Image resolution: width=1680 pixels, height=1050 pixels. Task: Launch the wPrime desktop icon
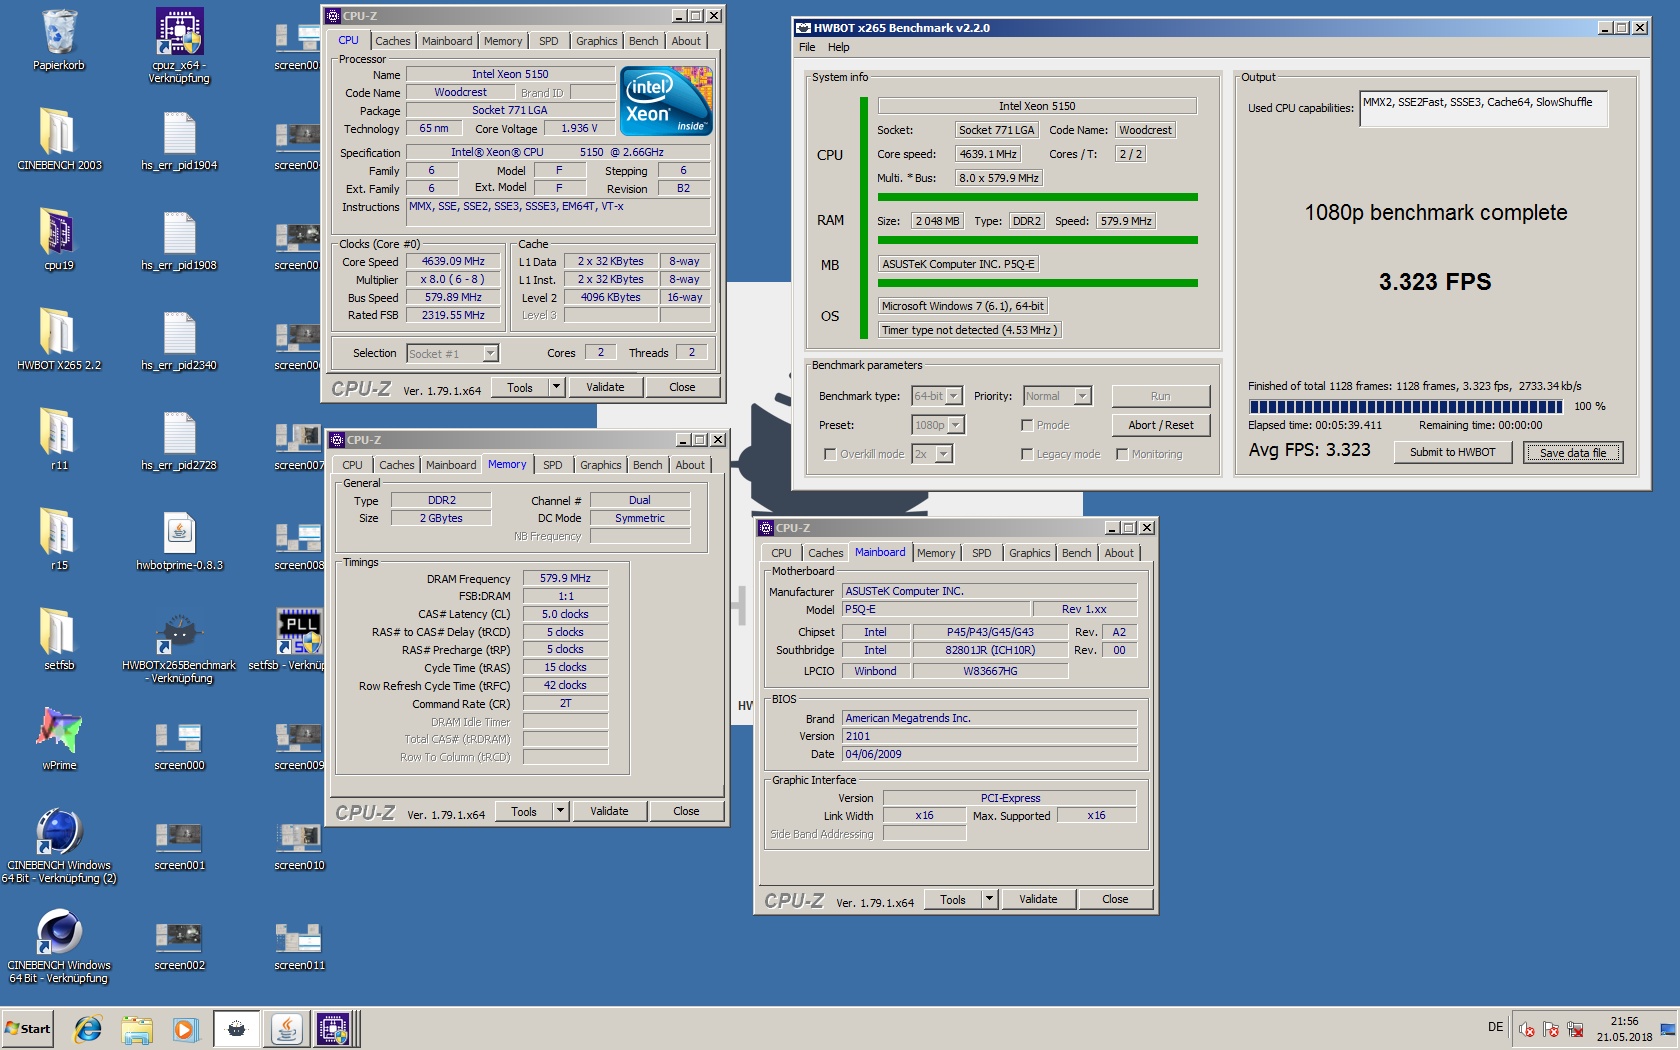(x=59, y=740)
